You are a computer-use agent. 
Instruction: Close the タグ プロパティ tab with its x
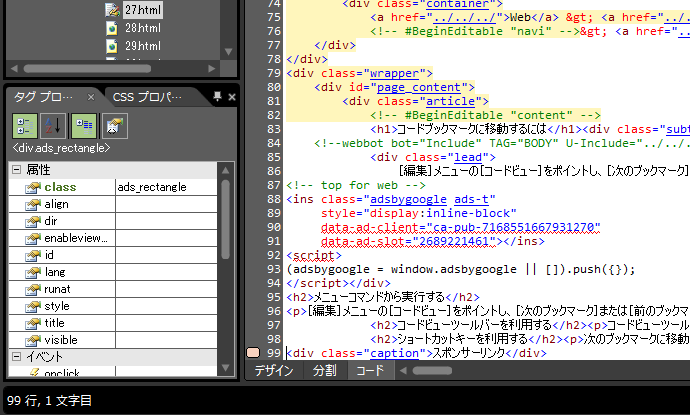(91, 97)
